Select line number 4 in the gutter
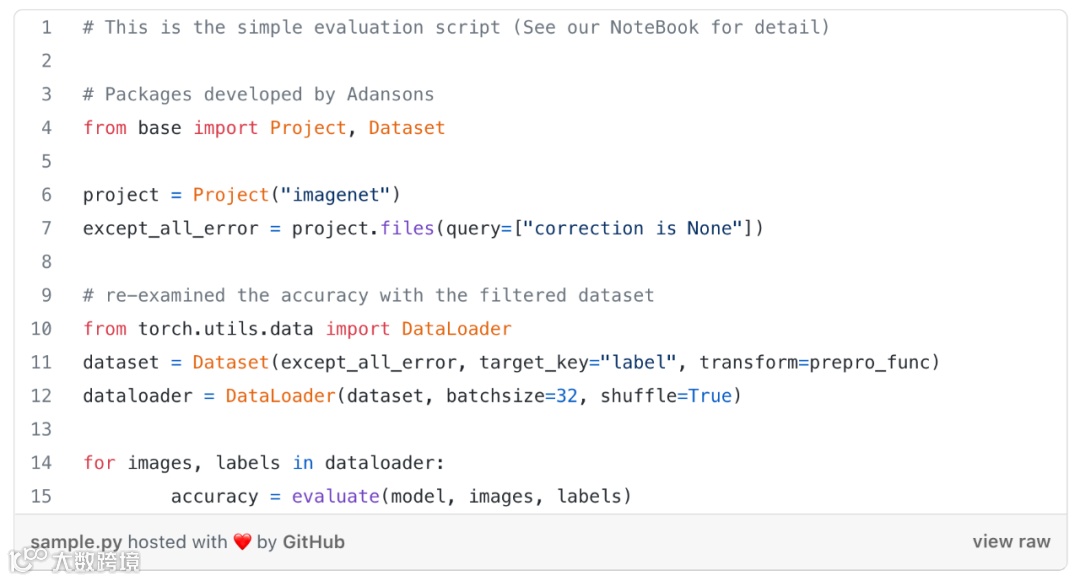1080x581 pixels. pos(46,128)
